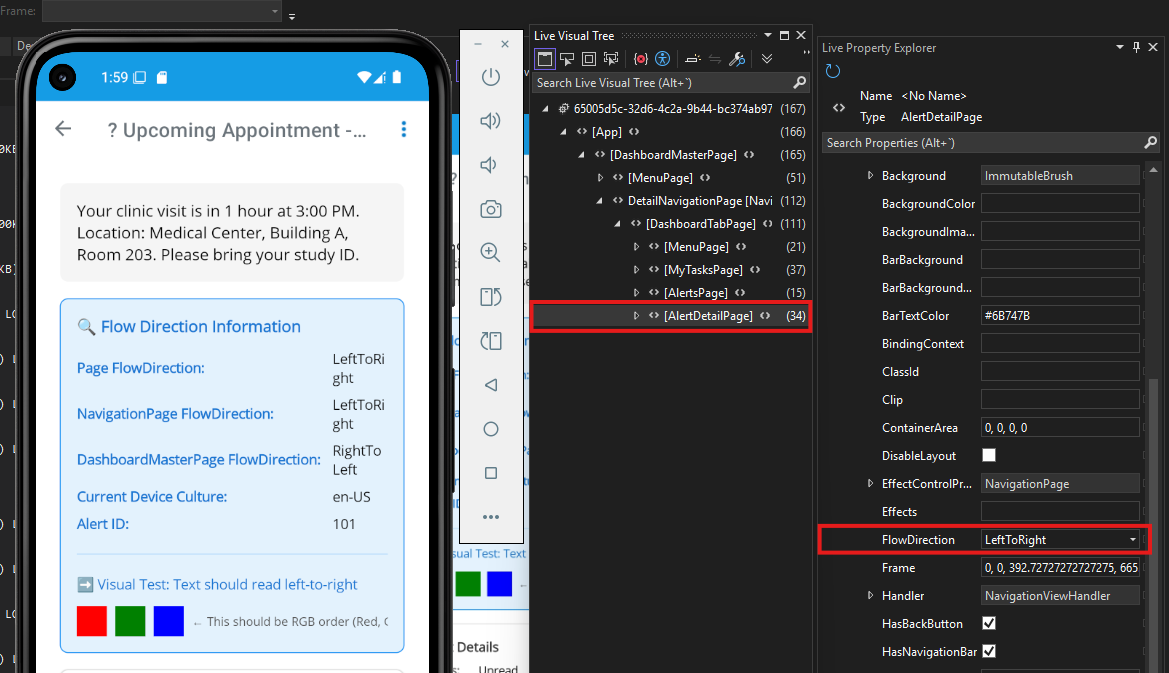Image resolution: width=1169 pixels, height=673 pixels.
Task: Open emulator extended controls three dots
Action: click(491, 517)
